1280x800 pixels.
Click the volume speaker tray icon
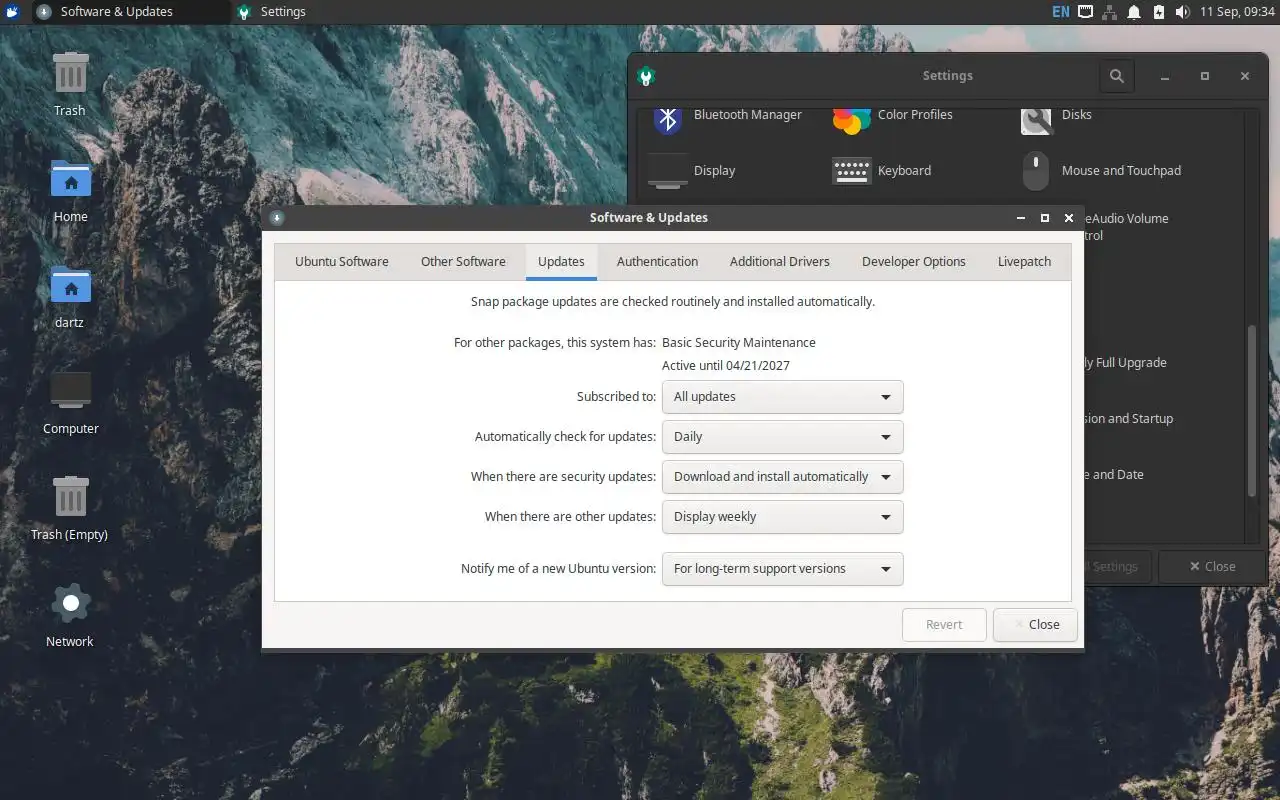point(1182,12)
